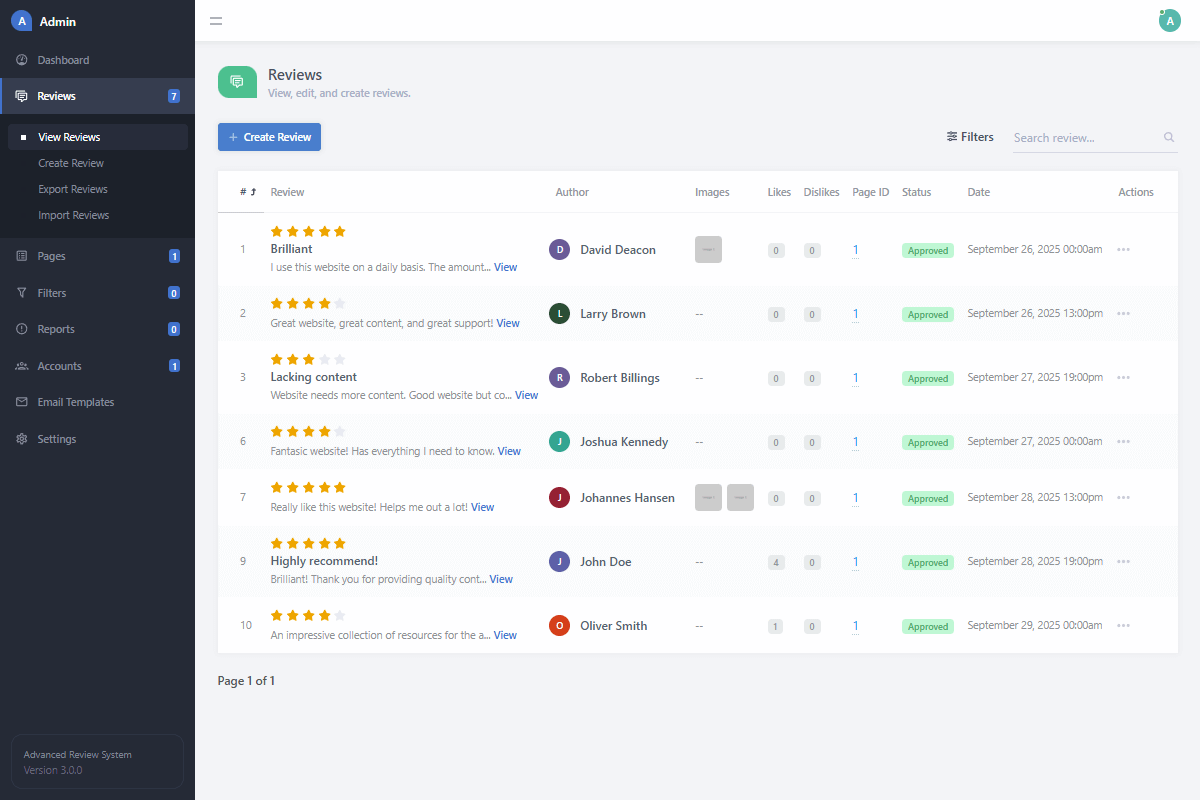Open Export Reviews from the sidebar menu
Image resolution: width=1200 pixels, height=800 pixels.
coord(70,188)
